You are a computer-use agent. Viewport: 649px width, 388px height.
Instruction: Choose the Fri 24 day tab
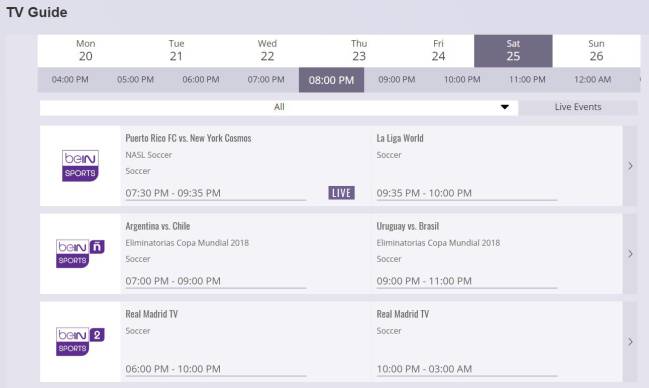[x=438, y=51]
